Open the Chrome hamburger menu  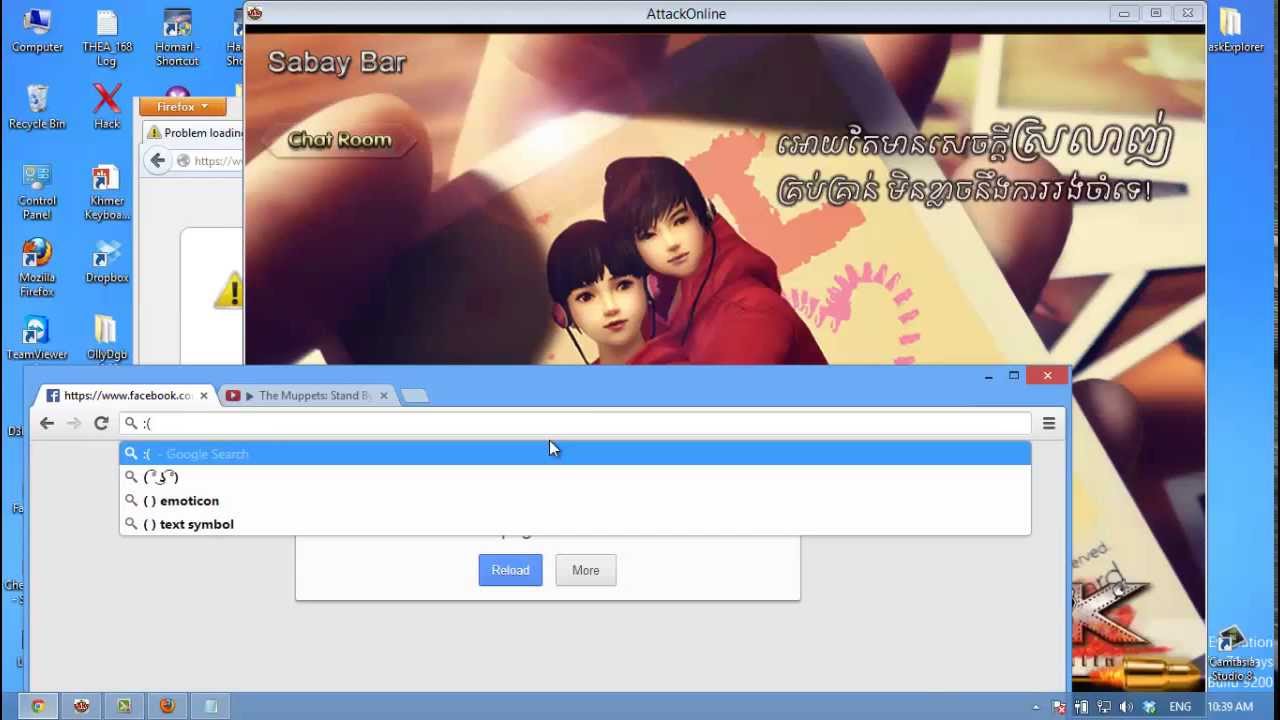[1049, 423]
